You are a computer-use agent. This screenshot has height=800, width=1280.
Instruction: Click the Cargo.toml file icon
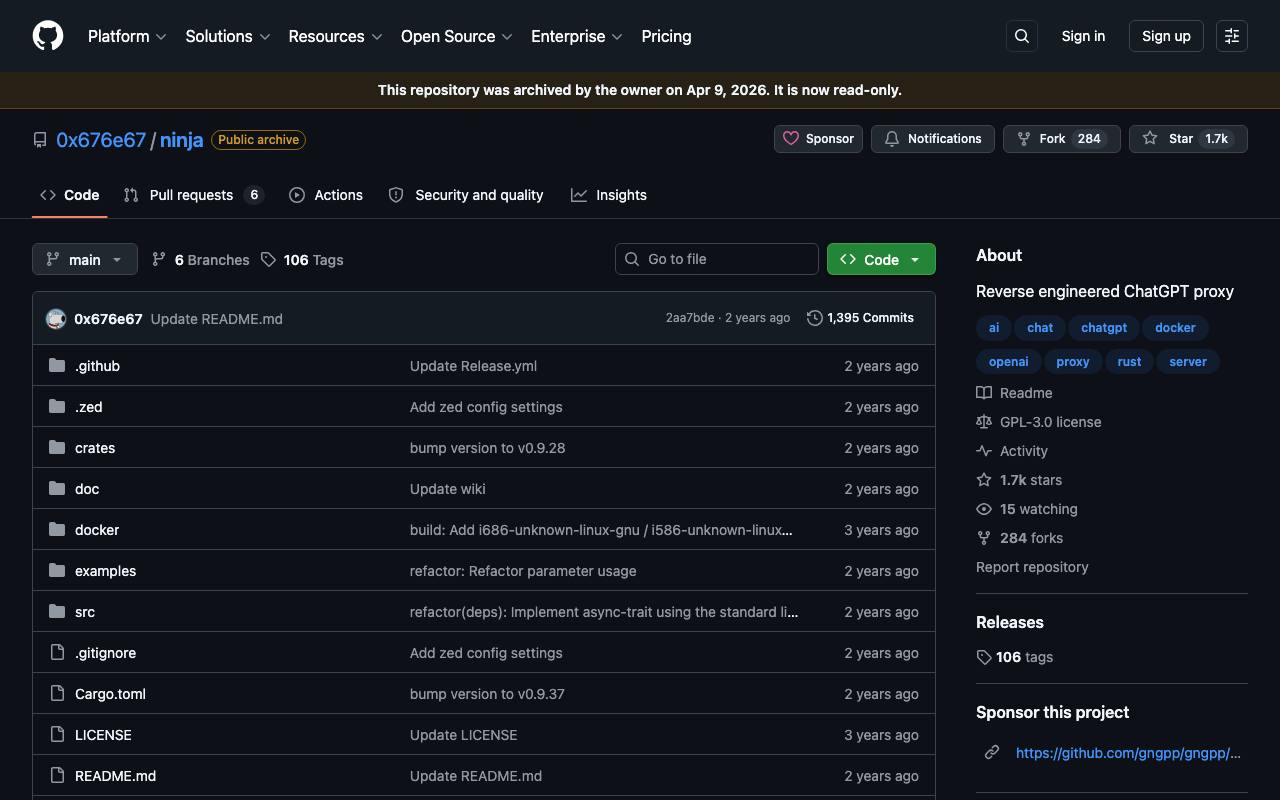click(57, 694)
